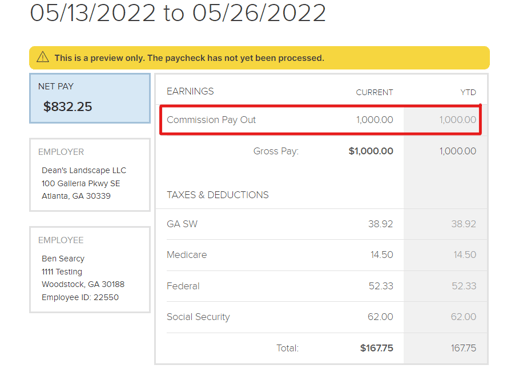Image resolution: width=515 pixels, height=369 pixels.
Task: Click the pay period date range heading
Action: coord(178,13)
